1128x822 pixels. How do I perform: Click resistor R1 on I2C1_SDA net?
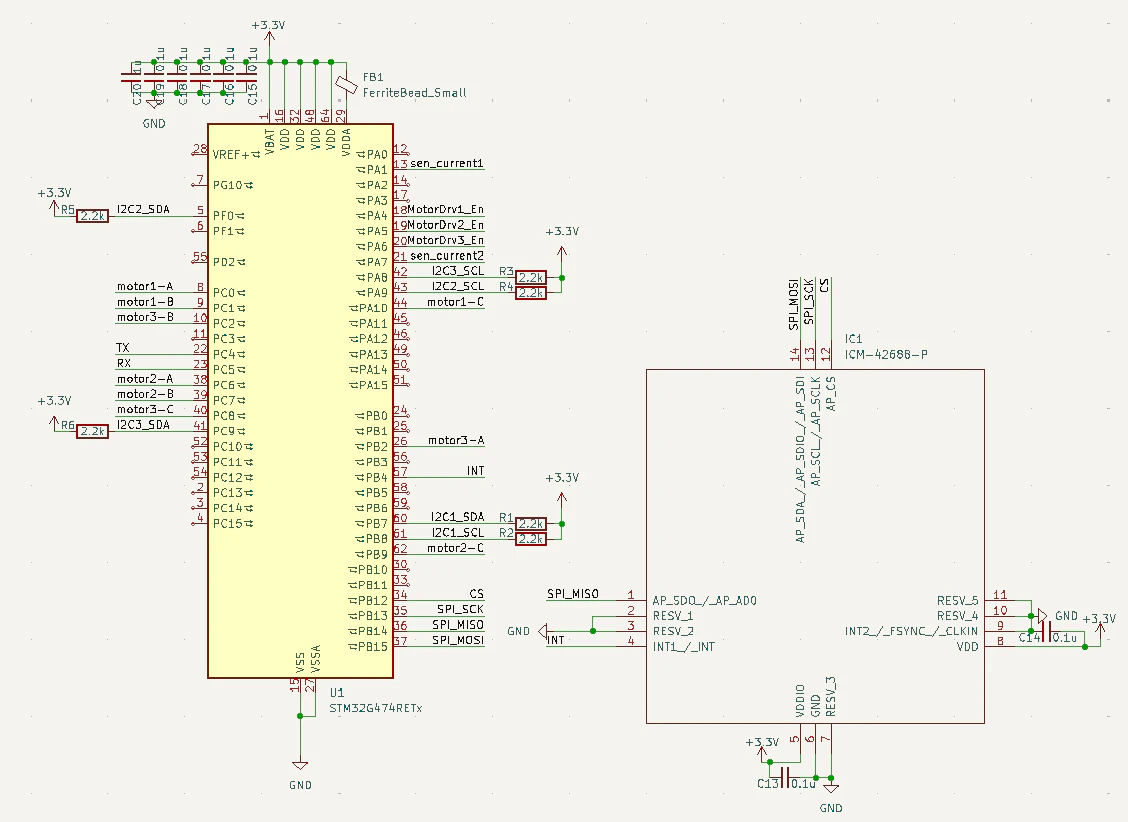pyautogui.click(x=531, y=524)
